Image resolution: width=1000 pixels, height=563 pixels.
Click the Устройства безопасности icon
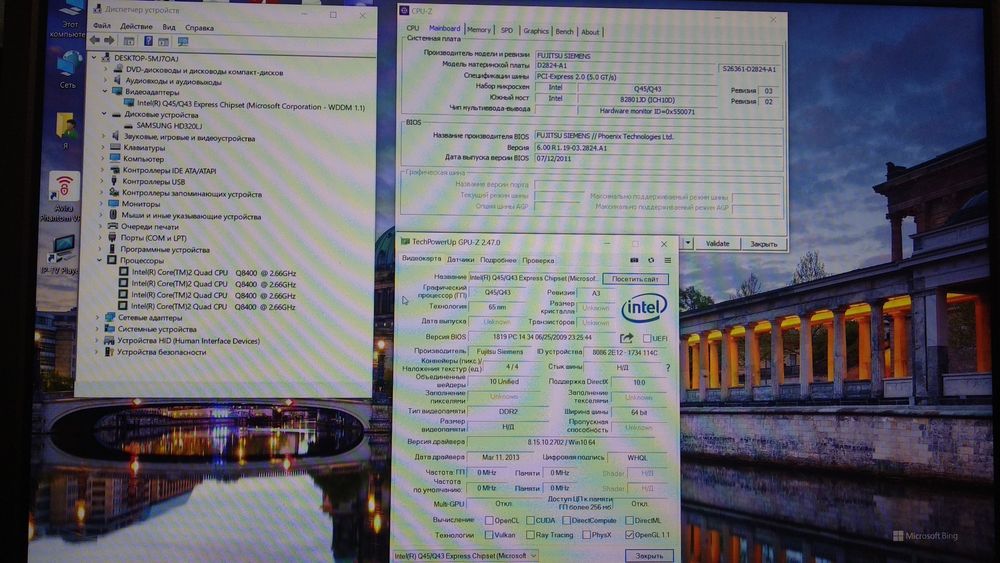pyautogui.click(x=109, y=351)
